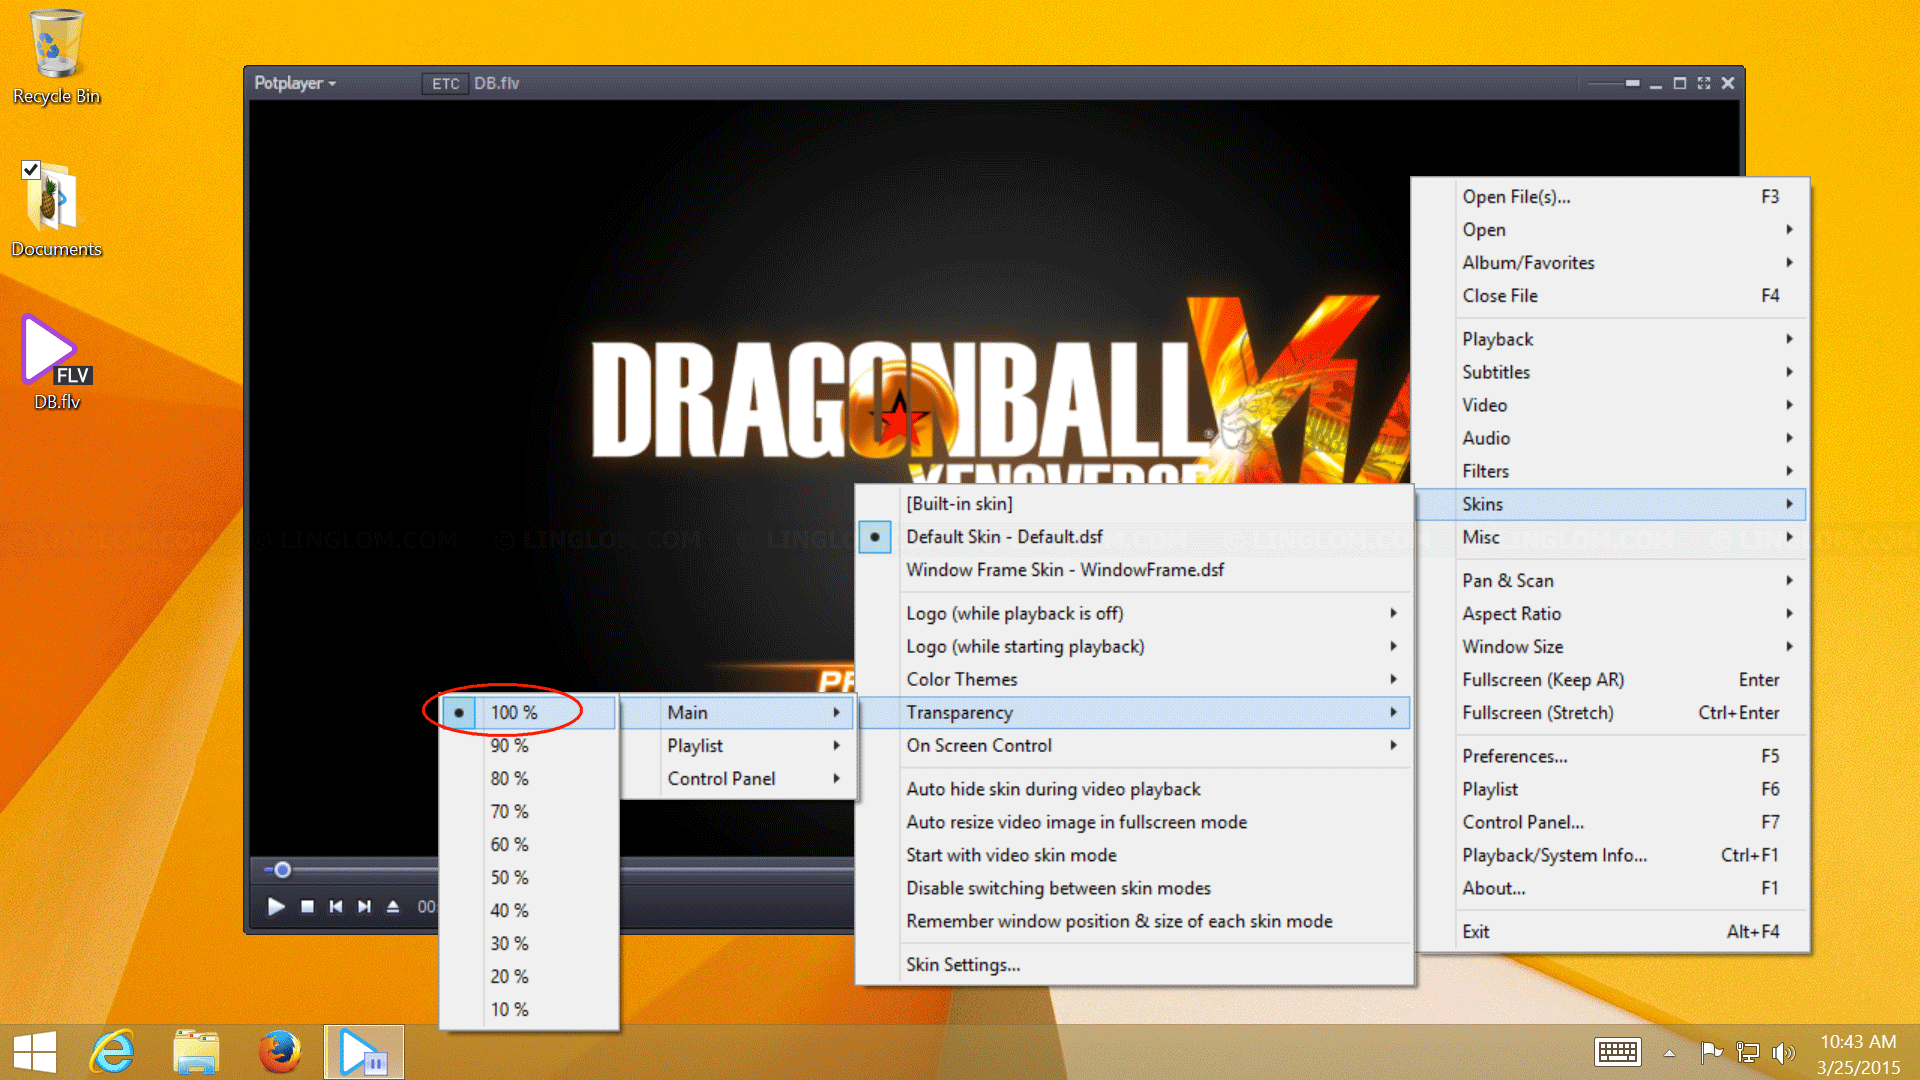
Task: Select the DB.flv desktop file icon
Action: pyautogui.click(x=56, y=362)
